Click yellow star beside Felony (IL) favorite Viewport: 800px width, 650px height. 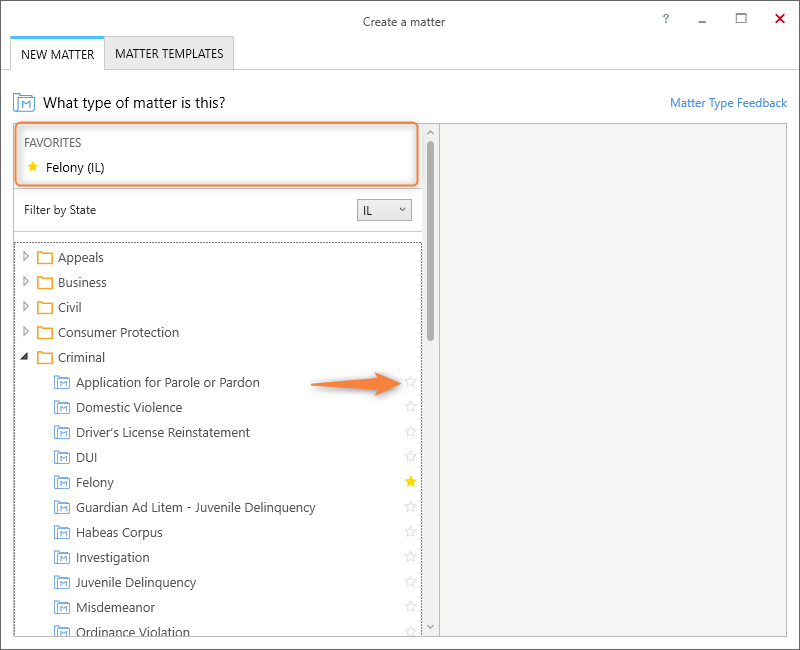pyautogui.click(x=33, y=167)
